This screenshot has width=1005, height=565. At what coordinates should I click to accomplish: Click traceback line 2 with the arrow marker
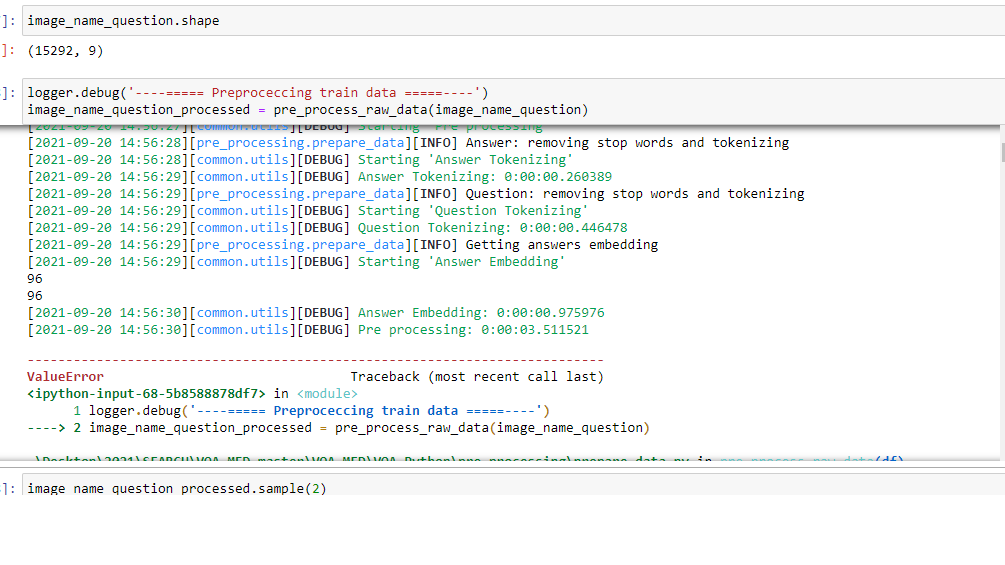338,428
